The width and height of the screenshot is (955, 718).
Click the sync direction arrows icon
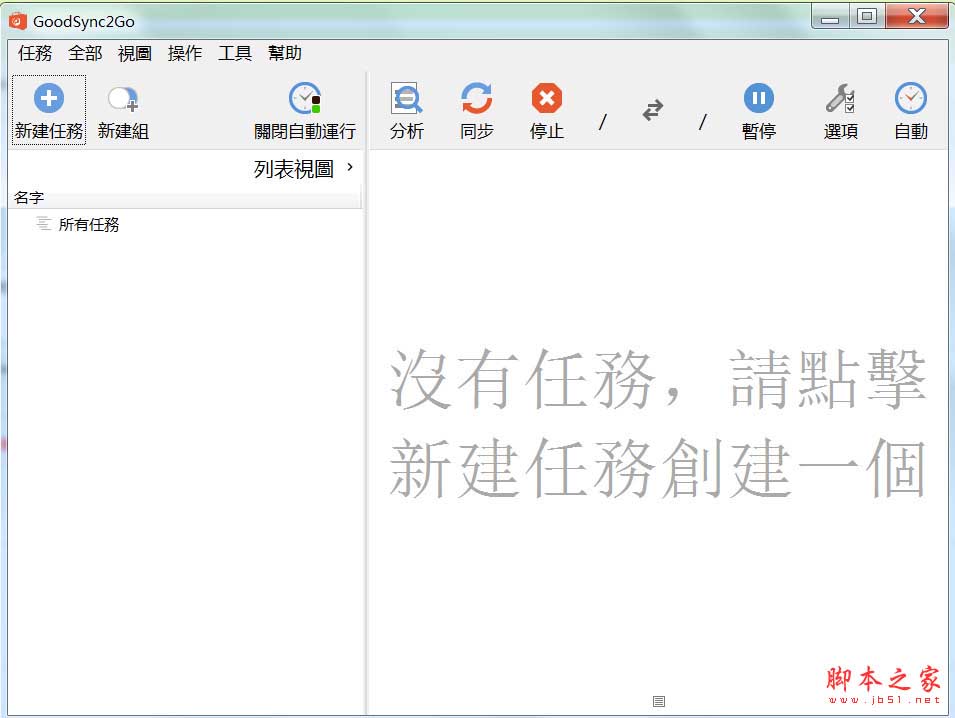click(653, 112)
